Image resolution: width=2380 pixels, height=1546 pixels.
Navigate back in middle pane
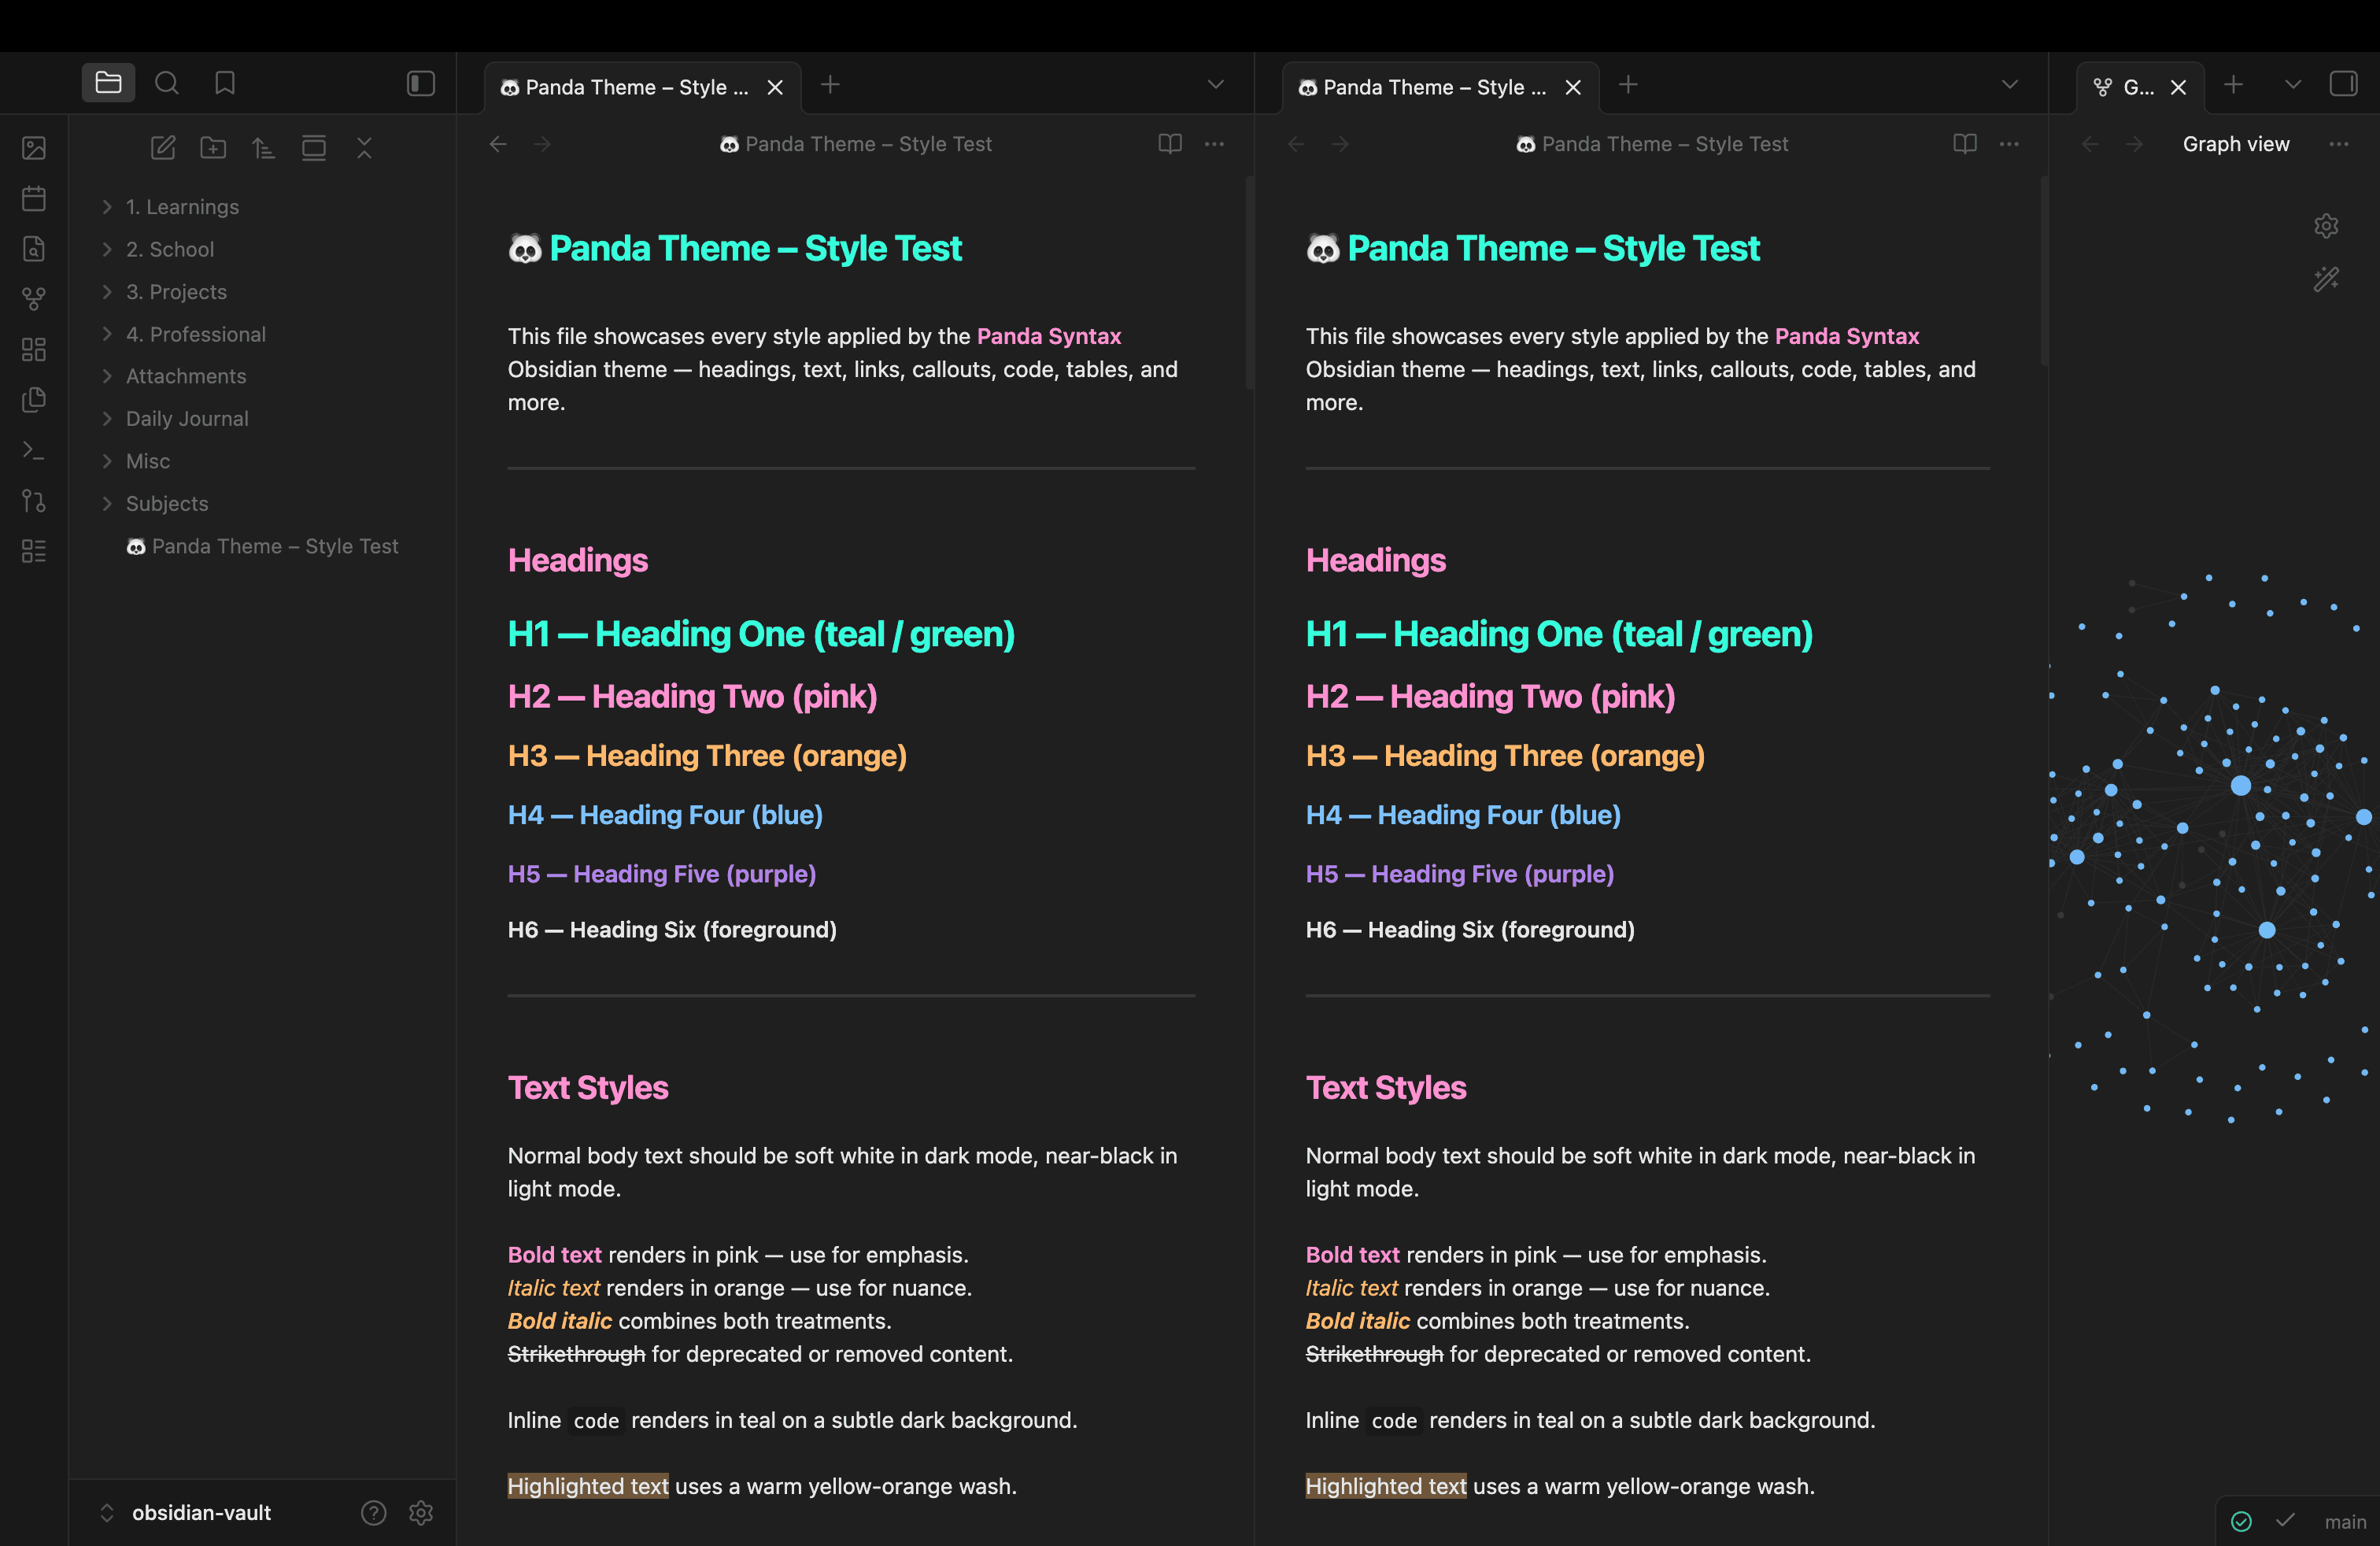(x=1296, y=144)
